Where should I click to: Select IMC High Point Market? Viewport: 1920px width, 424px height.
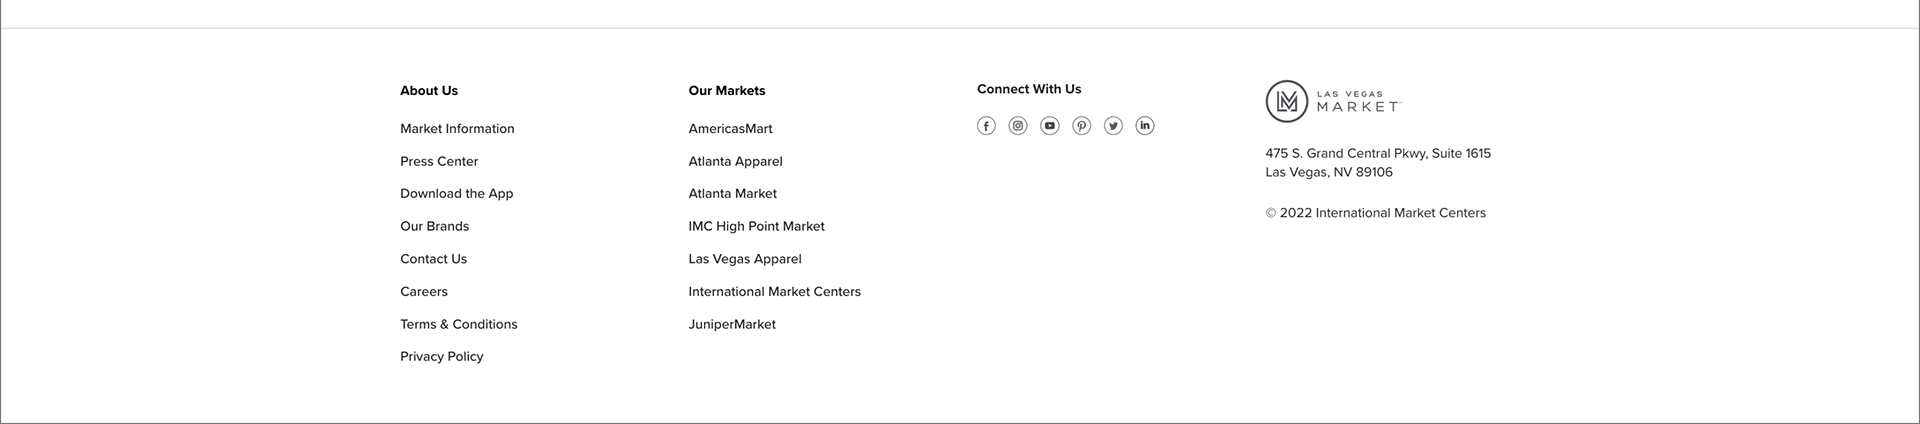[756, 226]
